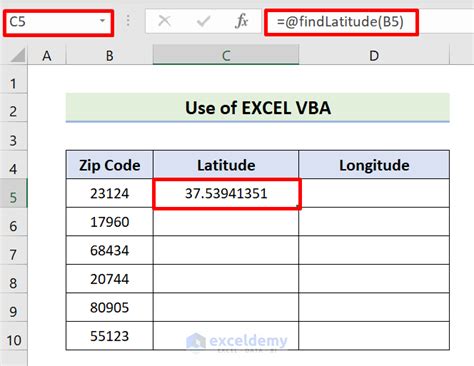This screenshot has width=474, height=366.
Task: Select column C header
Action: tap(226, 55)
